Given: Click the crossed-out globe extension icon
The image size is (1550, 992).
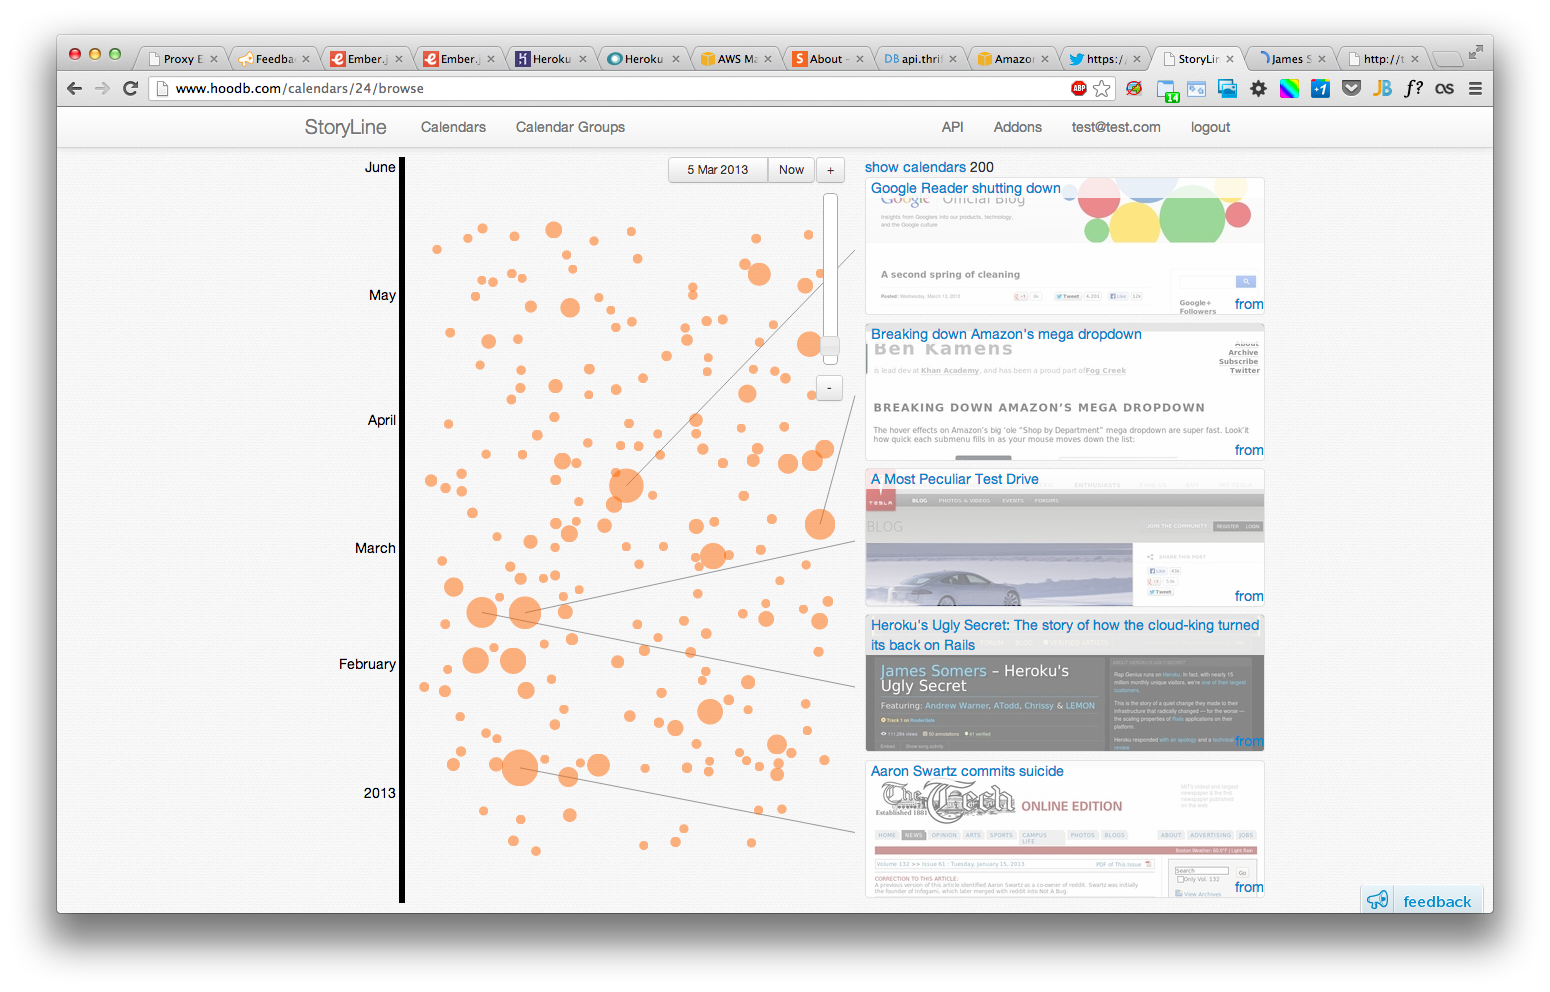Looking at the screenshot, I should click(1134, 88).
